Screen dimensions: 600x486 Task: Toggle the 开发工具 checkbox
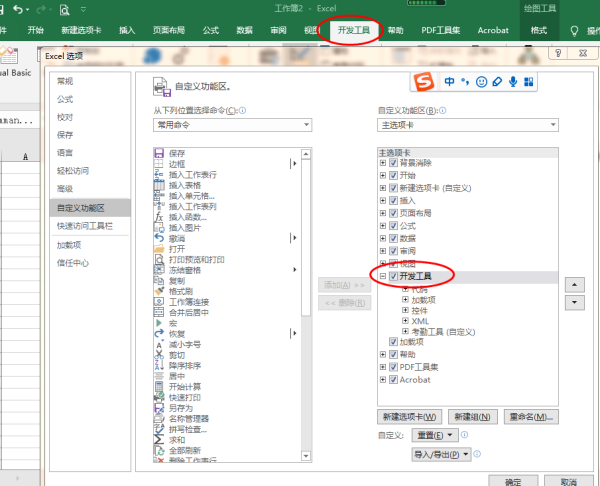coord(393,276)
